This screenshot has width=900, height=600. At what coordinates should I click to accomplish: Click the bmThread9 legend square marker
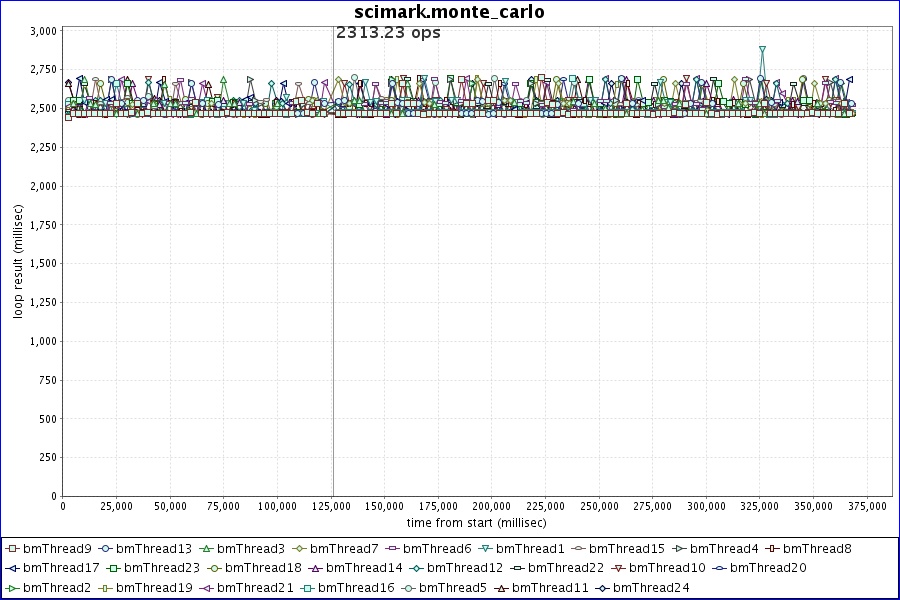(x=12, y=548)
